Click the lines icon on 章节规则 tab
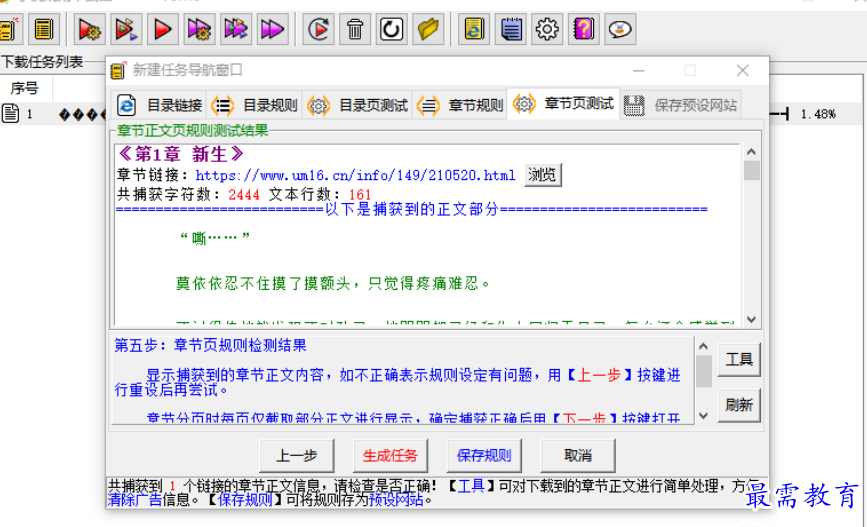Viewport: 867px width, 527px height. click(x=428, y=105)
